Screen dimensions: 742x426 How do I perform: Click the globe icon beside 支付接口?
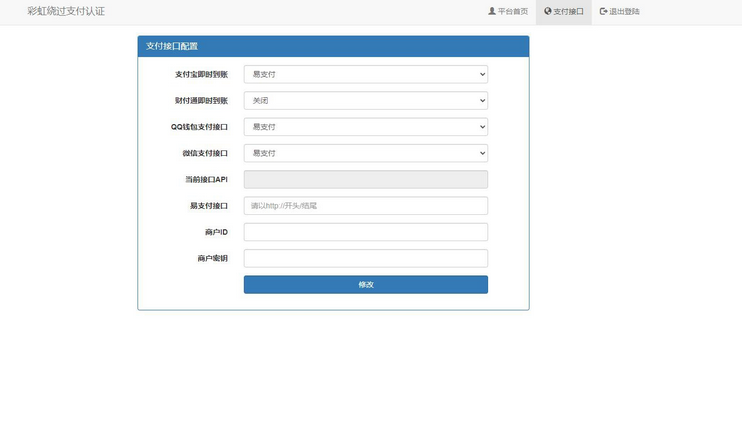tap(548, 11)
